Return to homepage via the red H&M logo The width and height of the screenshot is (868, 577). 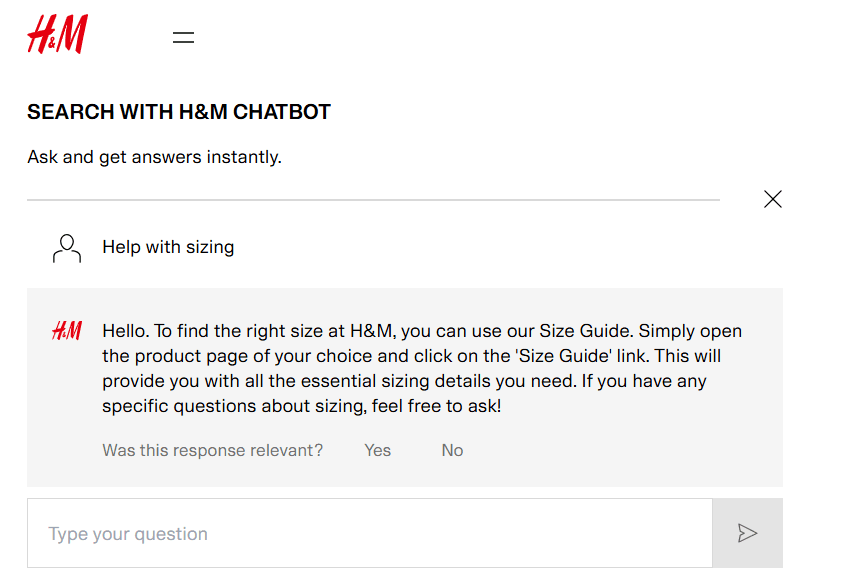tap(56, 33)
